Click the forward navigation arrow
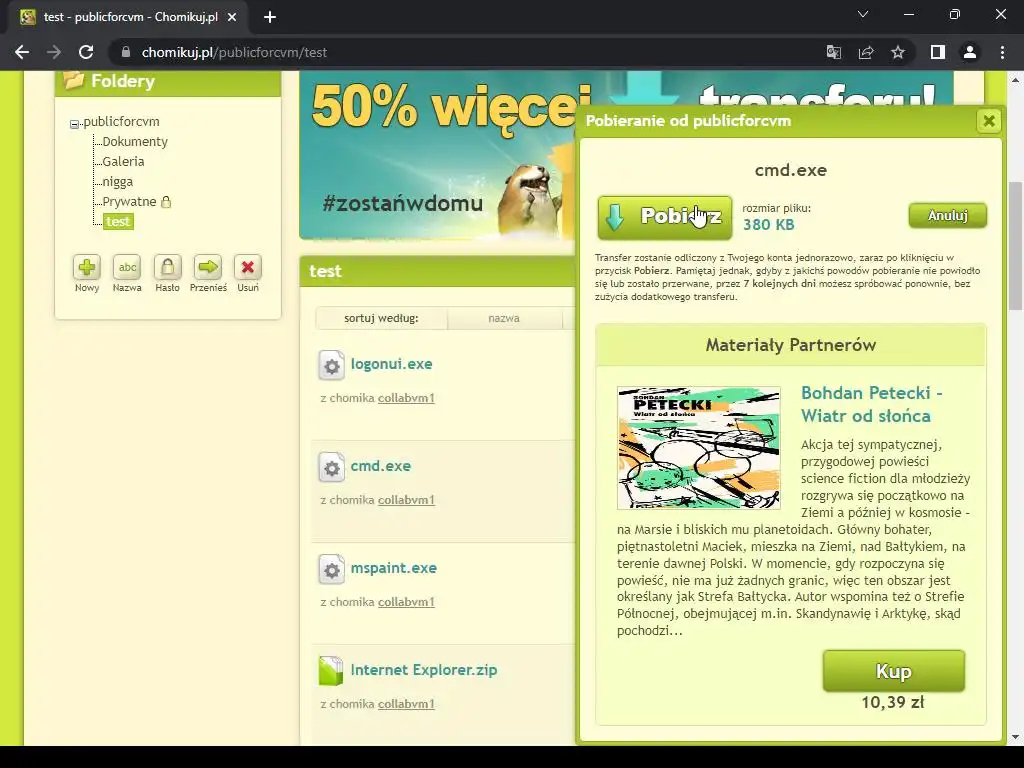 tap(54, 52)
